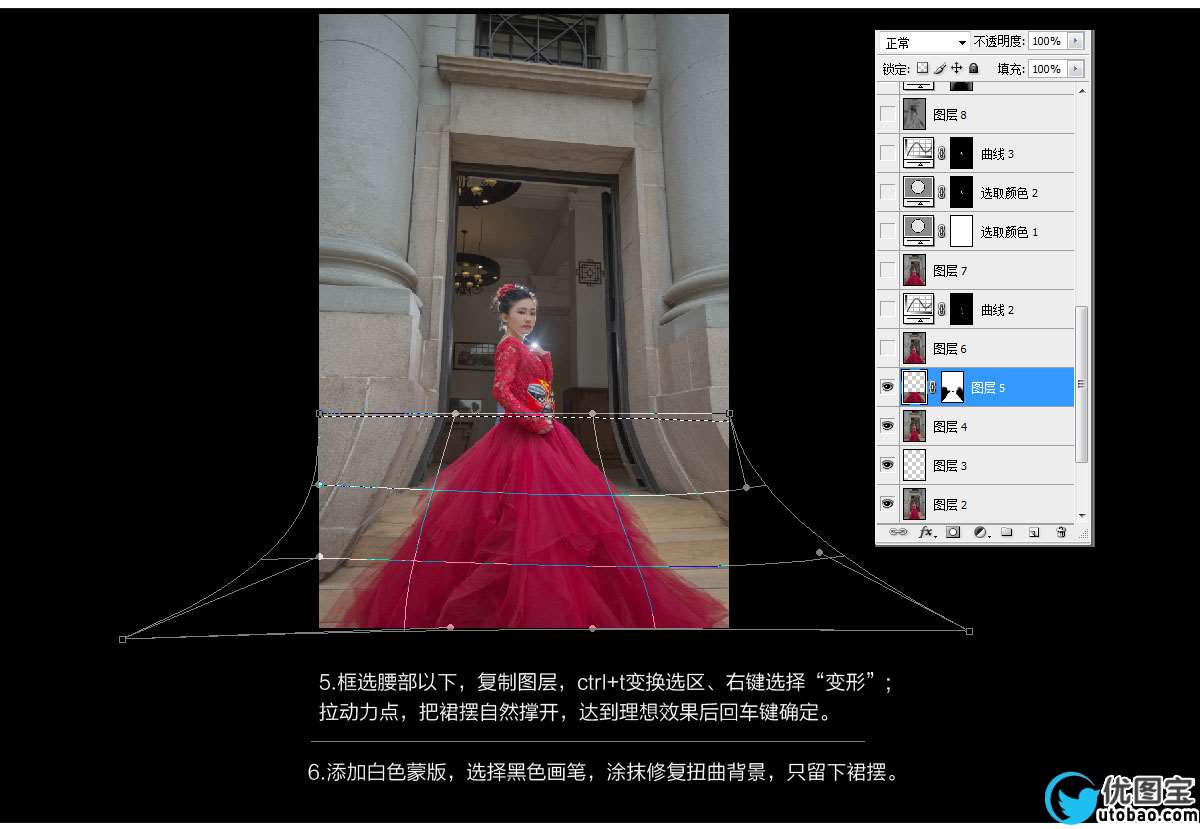Image resolution: width=1200 pixels, height=829 pixels.
Task: Click layers panel scrollbar up arrow
Action: pyautogui.click(x=1082, y=91)
